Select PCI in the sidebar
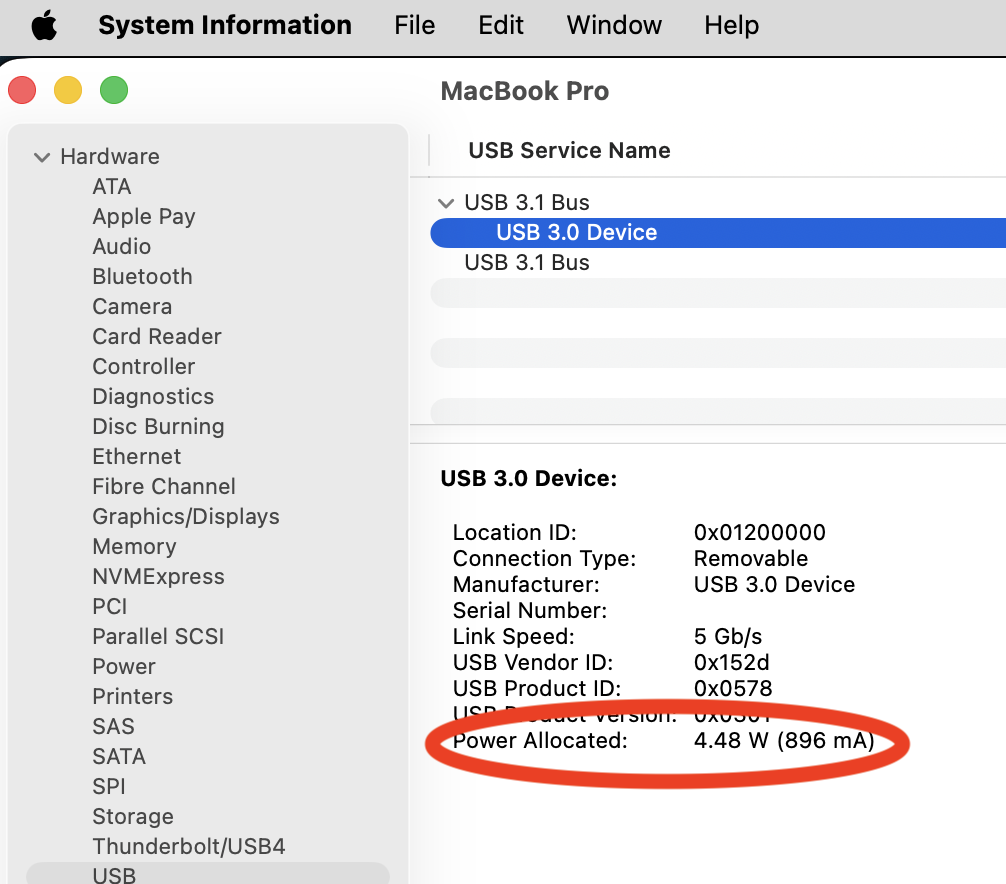Image resolution: width=1006 pixels, height=884 pixels. pyautogui.click(x=110, y=606)
